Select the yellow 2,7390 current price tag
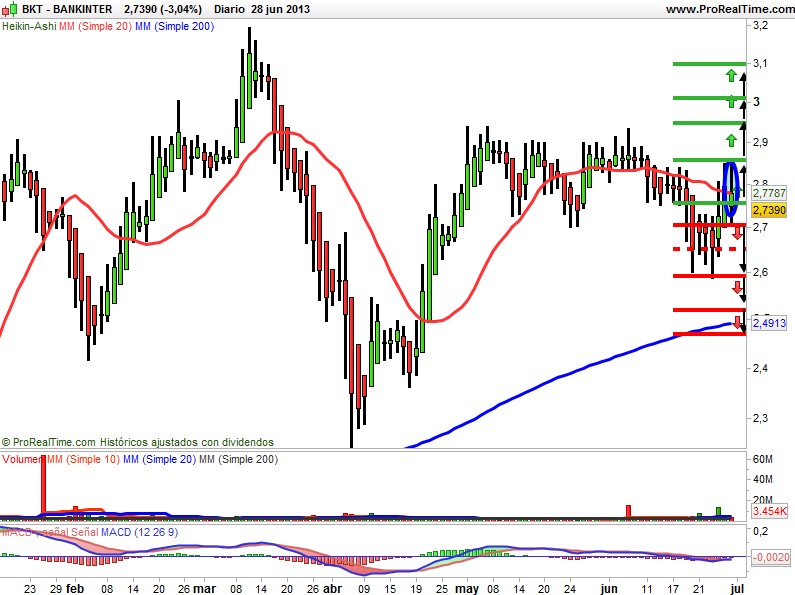 (x=769, y=210)
